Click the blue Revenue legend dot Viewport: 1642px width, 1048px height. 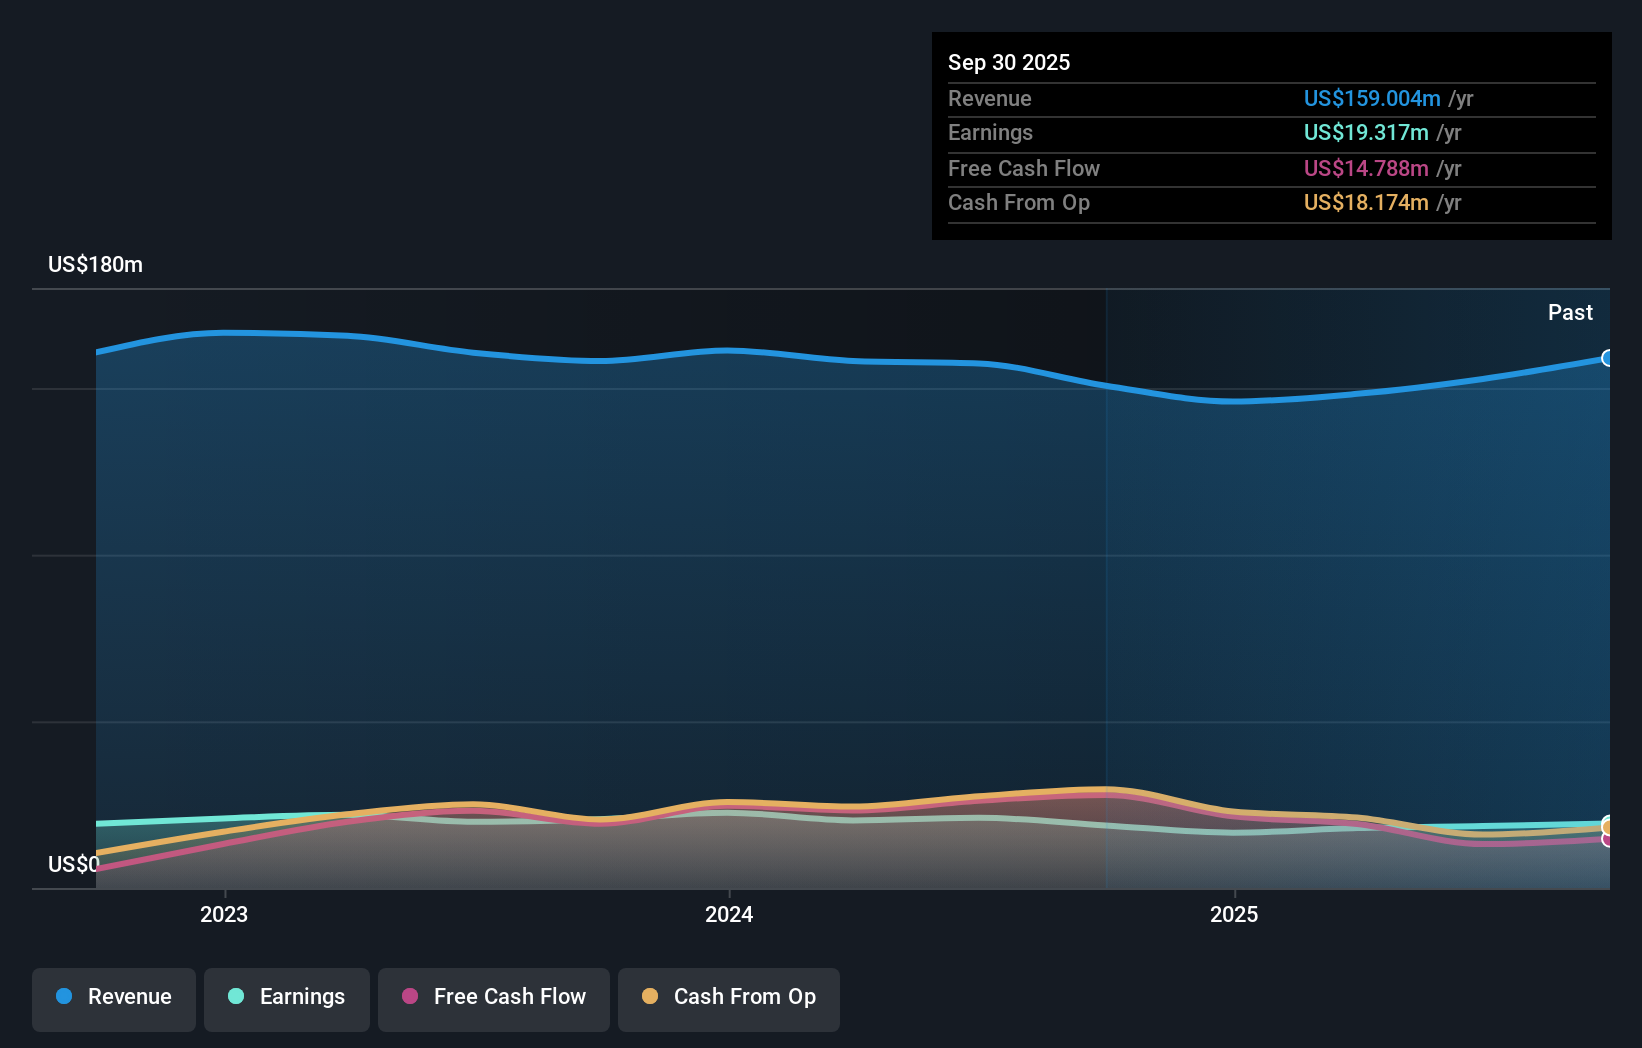pos(66,997)
